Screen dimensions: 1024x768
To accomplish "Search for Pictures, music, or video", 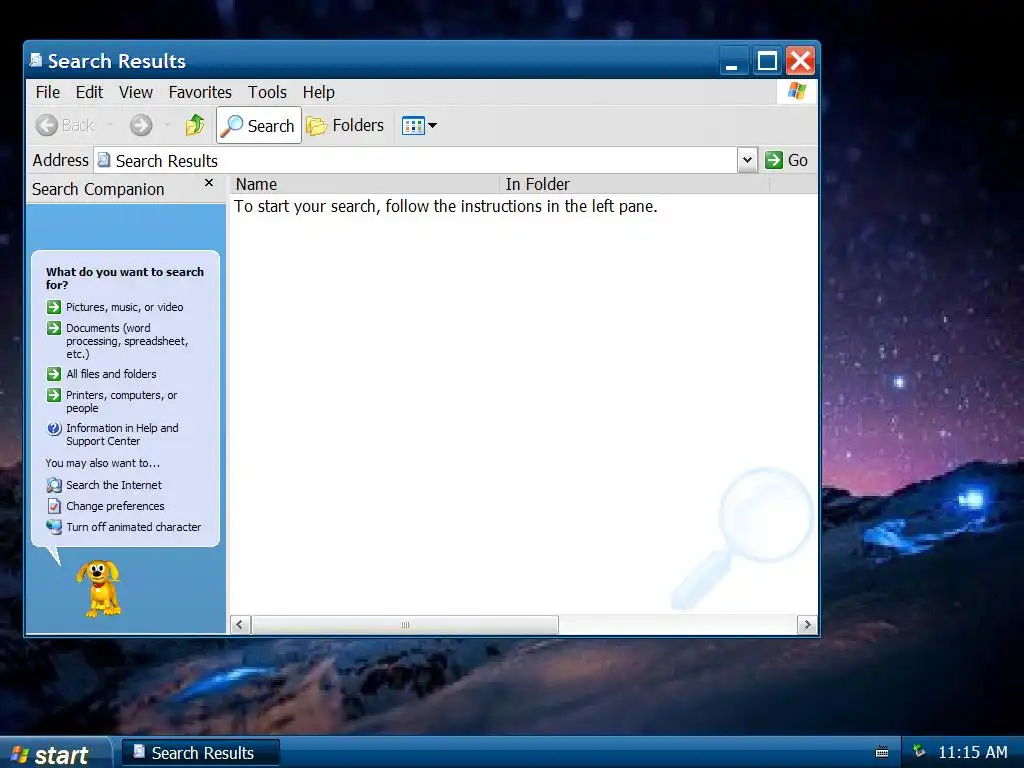I will tap(125, 307).
